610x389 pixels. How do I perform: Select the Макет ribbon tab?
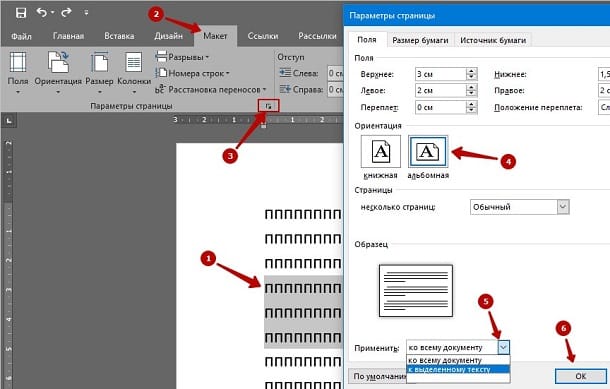click(x=215, y=36)
